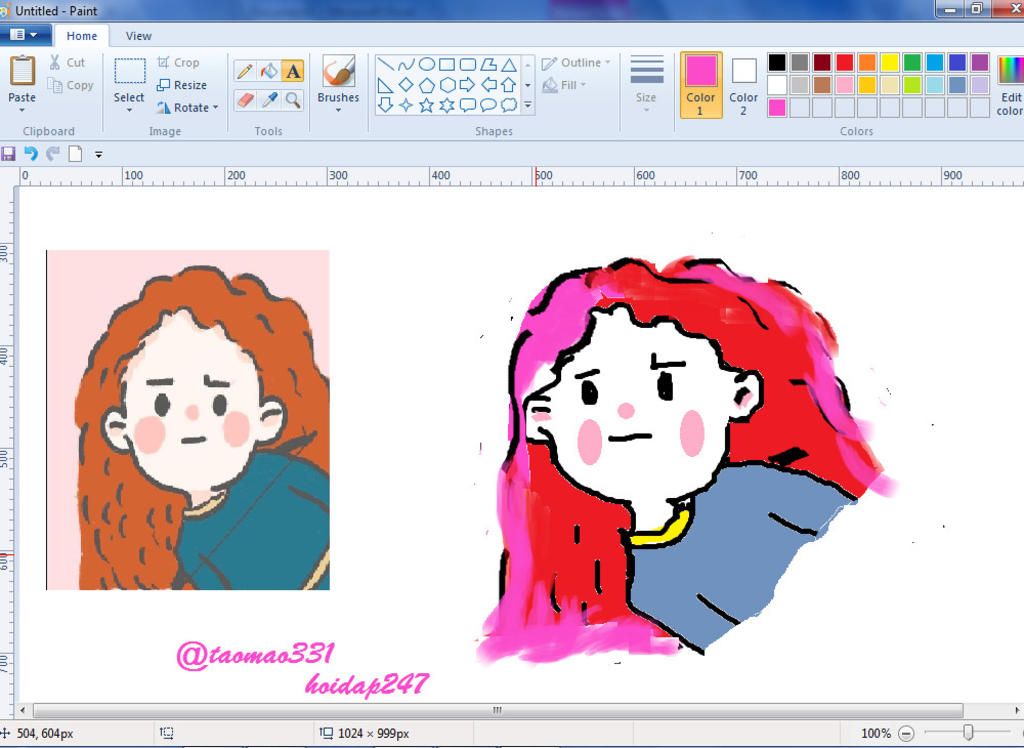
Task: Click the Cut scissors icon
Action: point(55,63)
